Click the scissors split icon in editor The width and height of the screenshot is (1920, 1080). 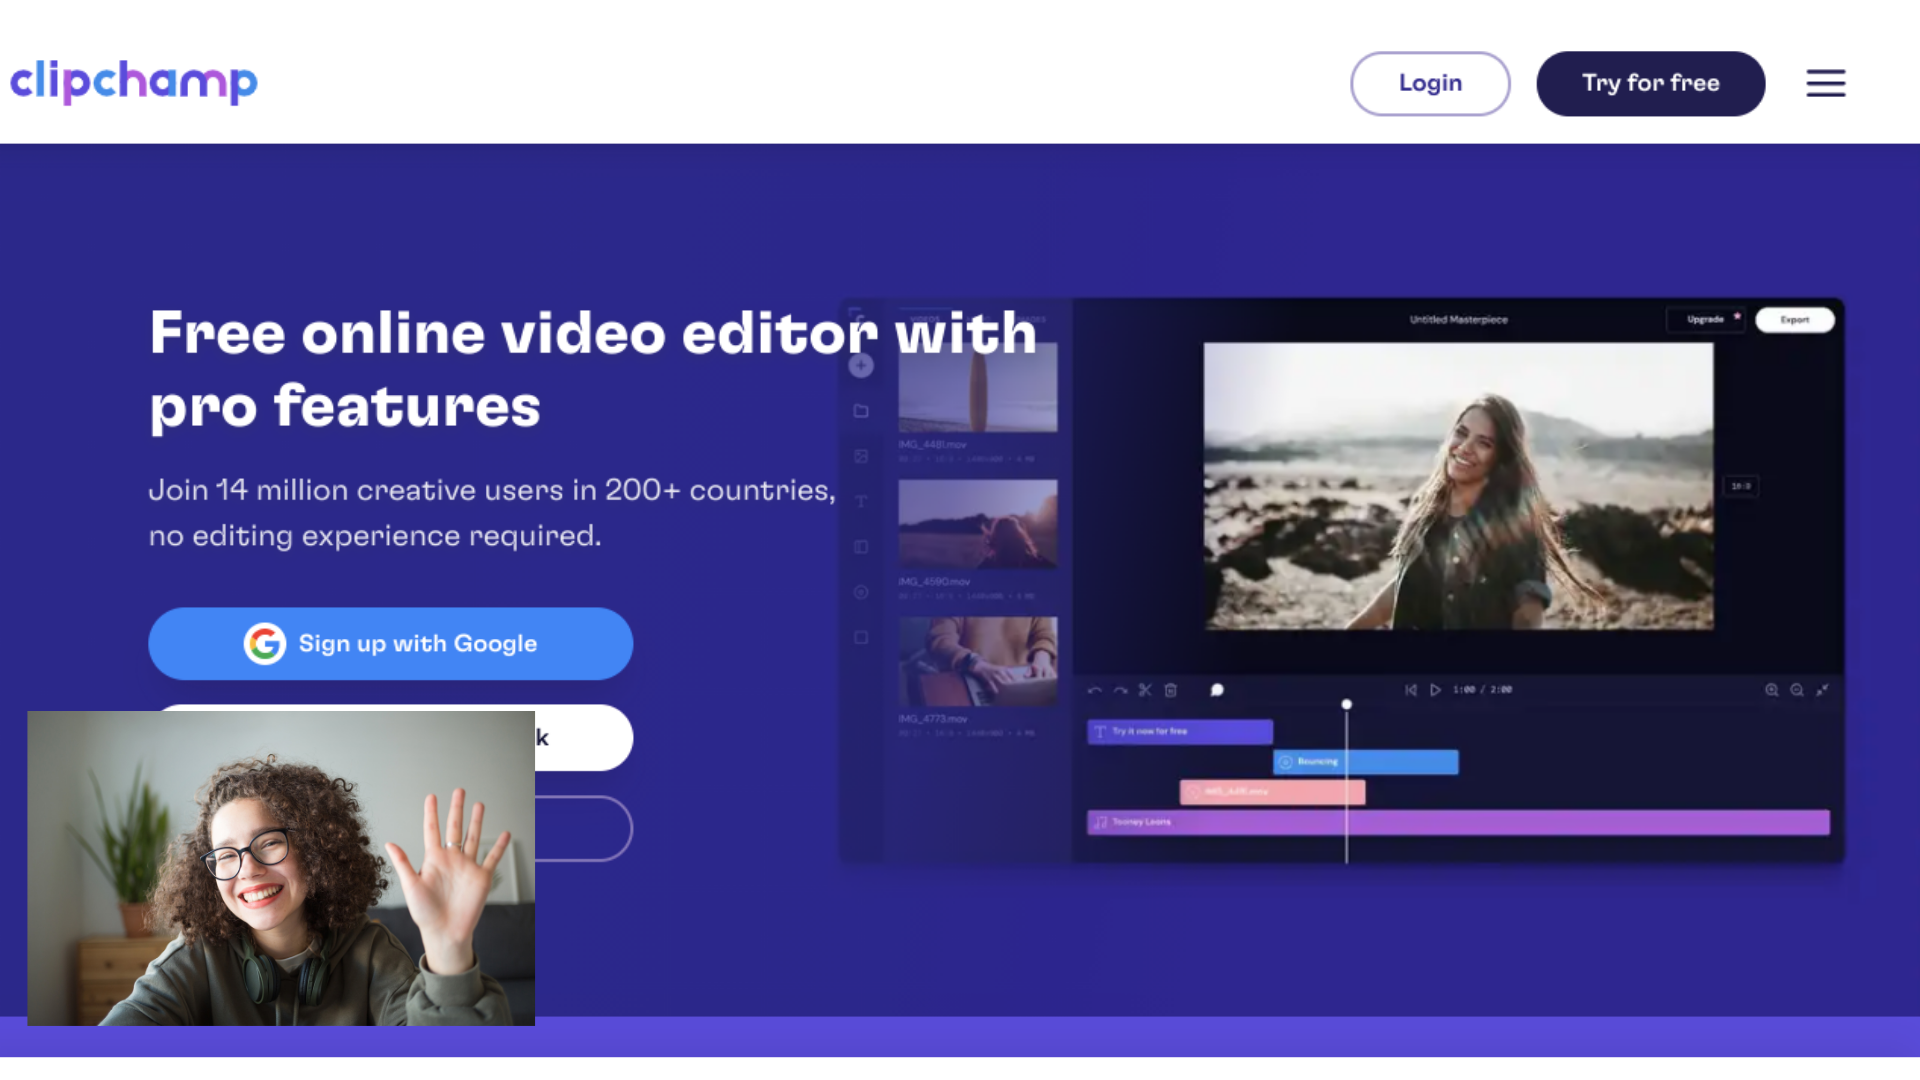point(1145,690)
